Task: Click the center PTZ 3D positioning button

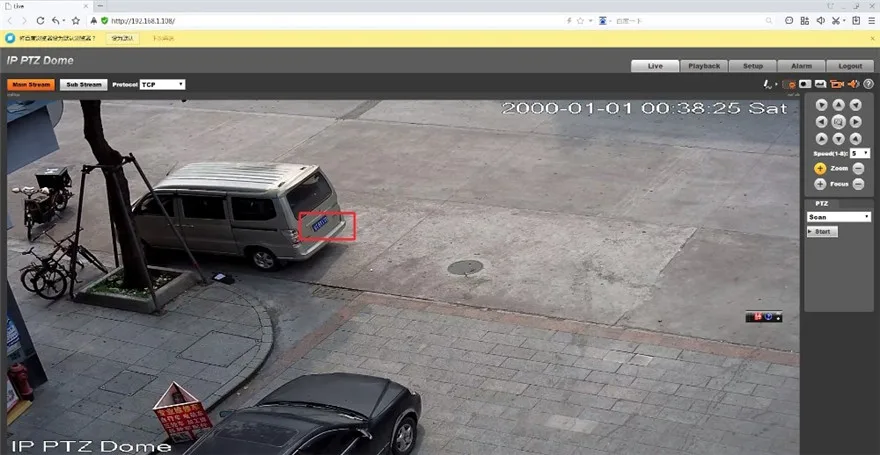Action: click(838, 122)
